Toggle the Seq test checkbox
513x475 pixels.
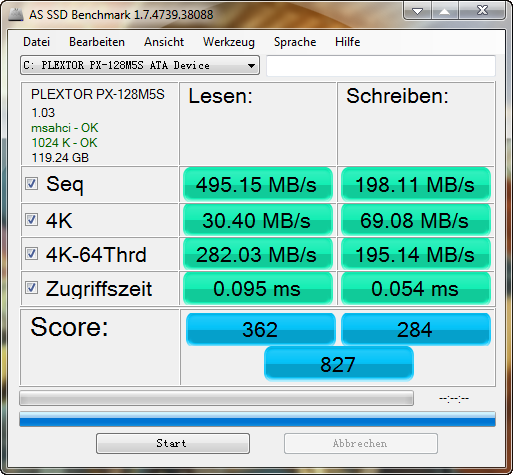coord(32,183)
